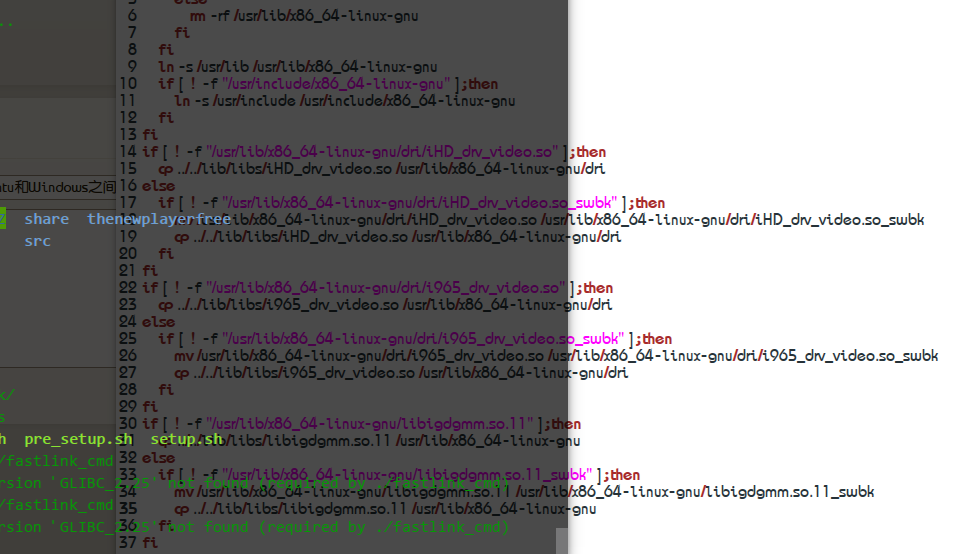Click line 27 'cp' of i965_drv_video.so
This screenshot has height=554, width=979.
[401, 373]
